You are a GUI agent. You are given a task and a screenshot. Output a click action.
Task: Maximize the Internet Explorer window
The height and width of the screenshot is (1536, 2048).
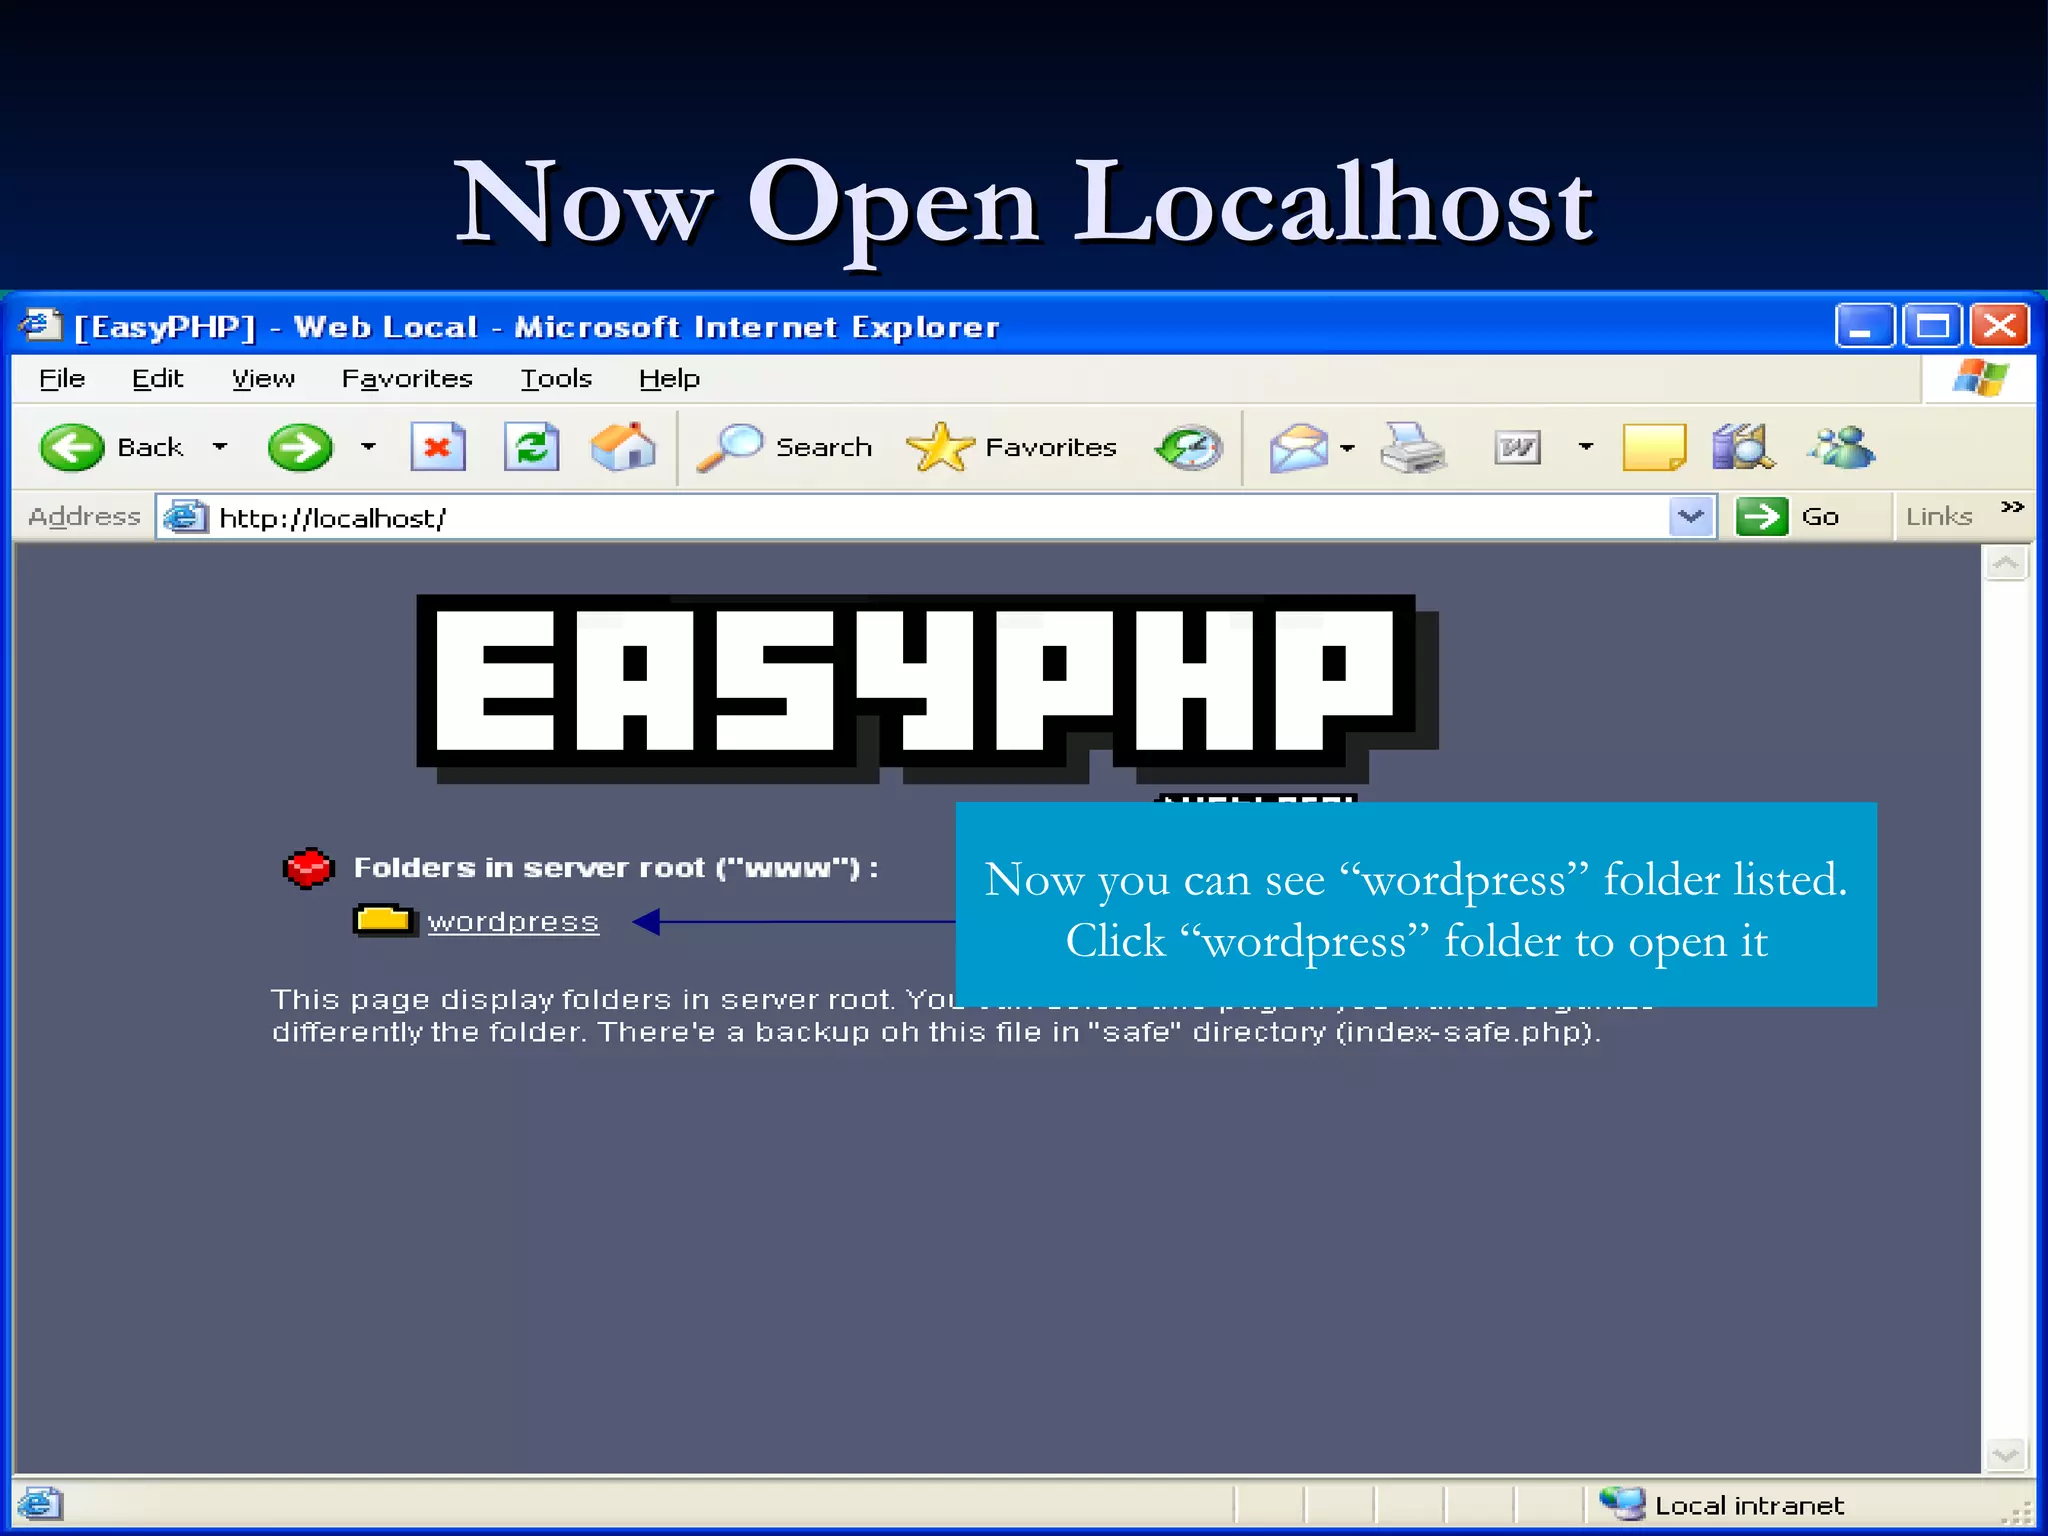tap(1932, 326)
